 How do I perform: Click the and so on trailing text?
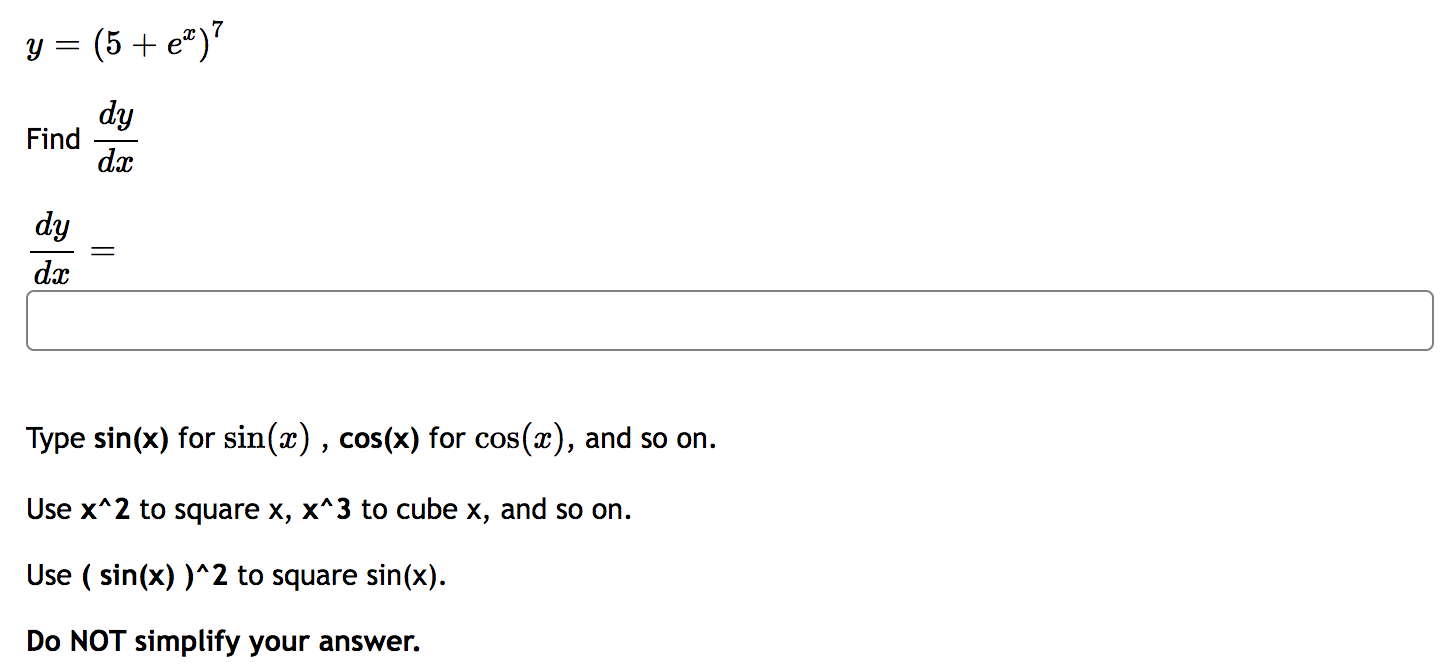[x=650, y=437]
